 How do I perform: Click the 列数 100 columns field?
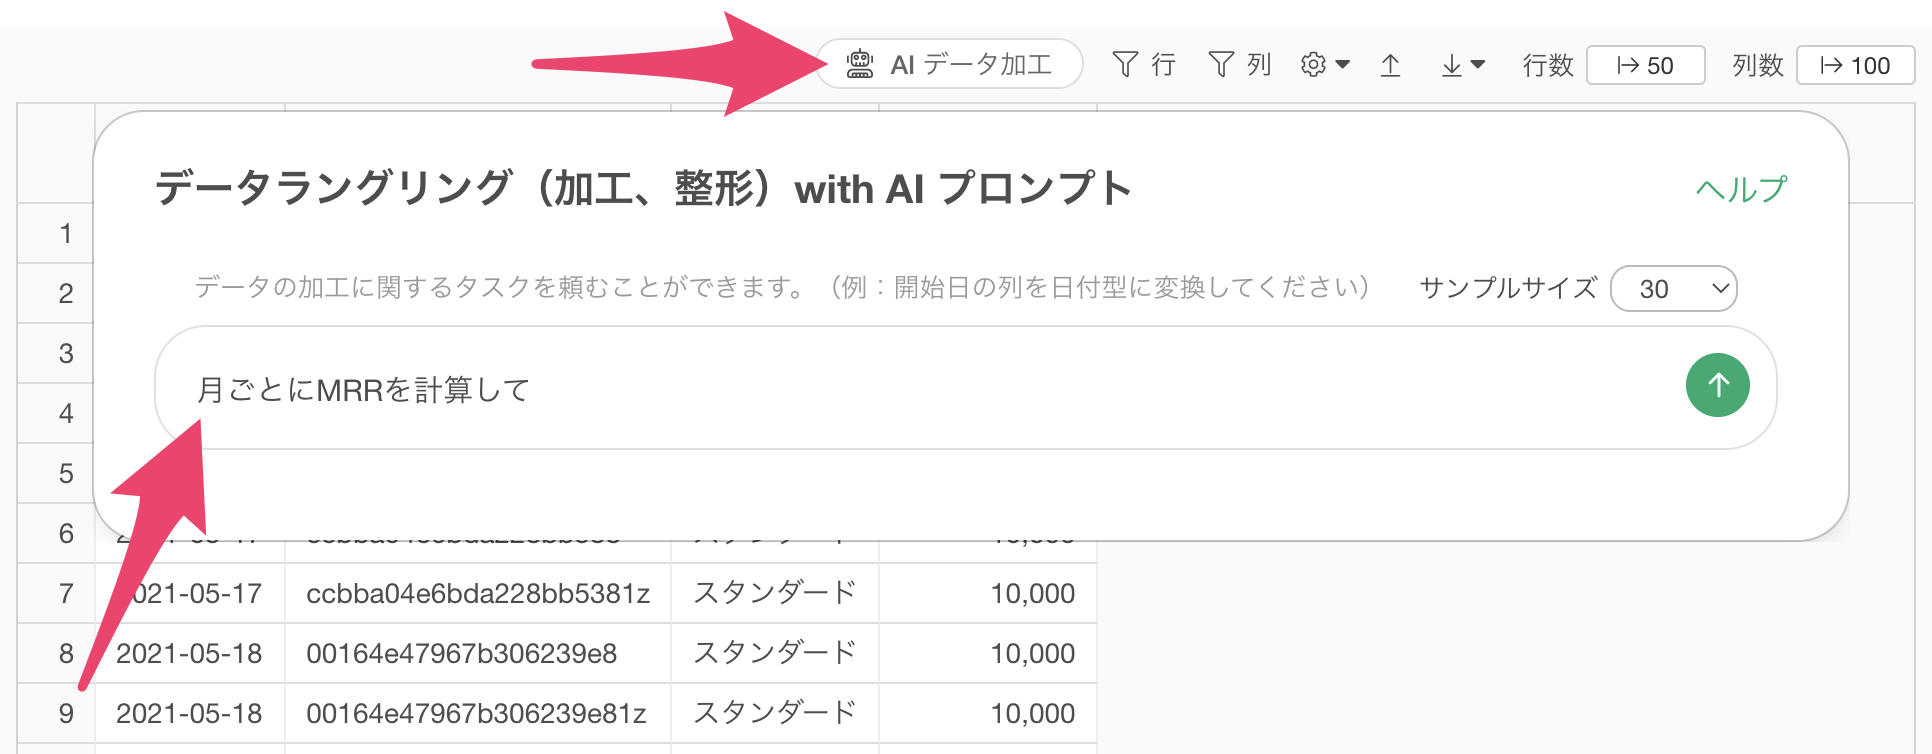point(1855,66)
